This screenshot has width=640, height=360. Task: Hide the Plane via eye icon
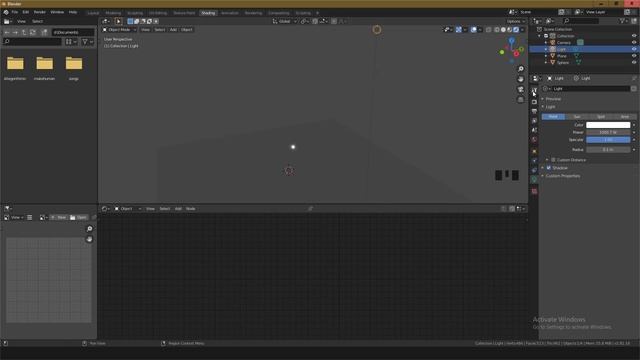click(634, 56)
